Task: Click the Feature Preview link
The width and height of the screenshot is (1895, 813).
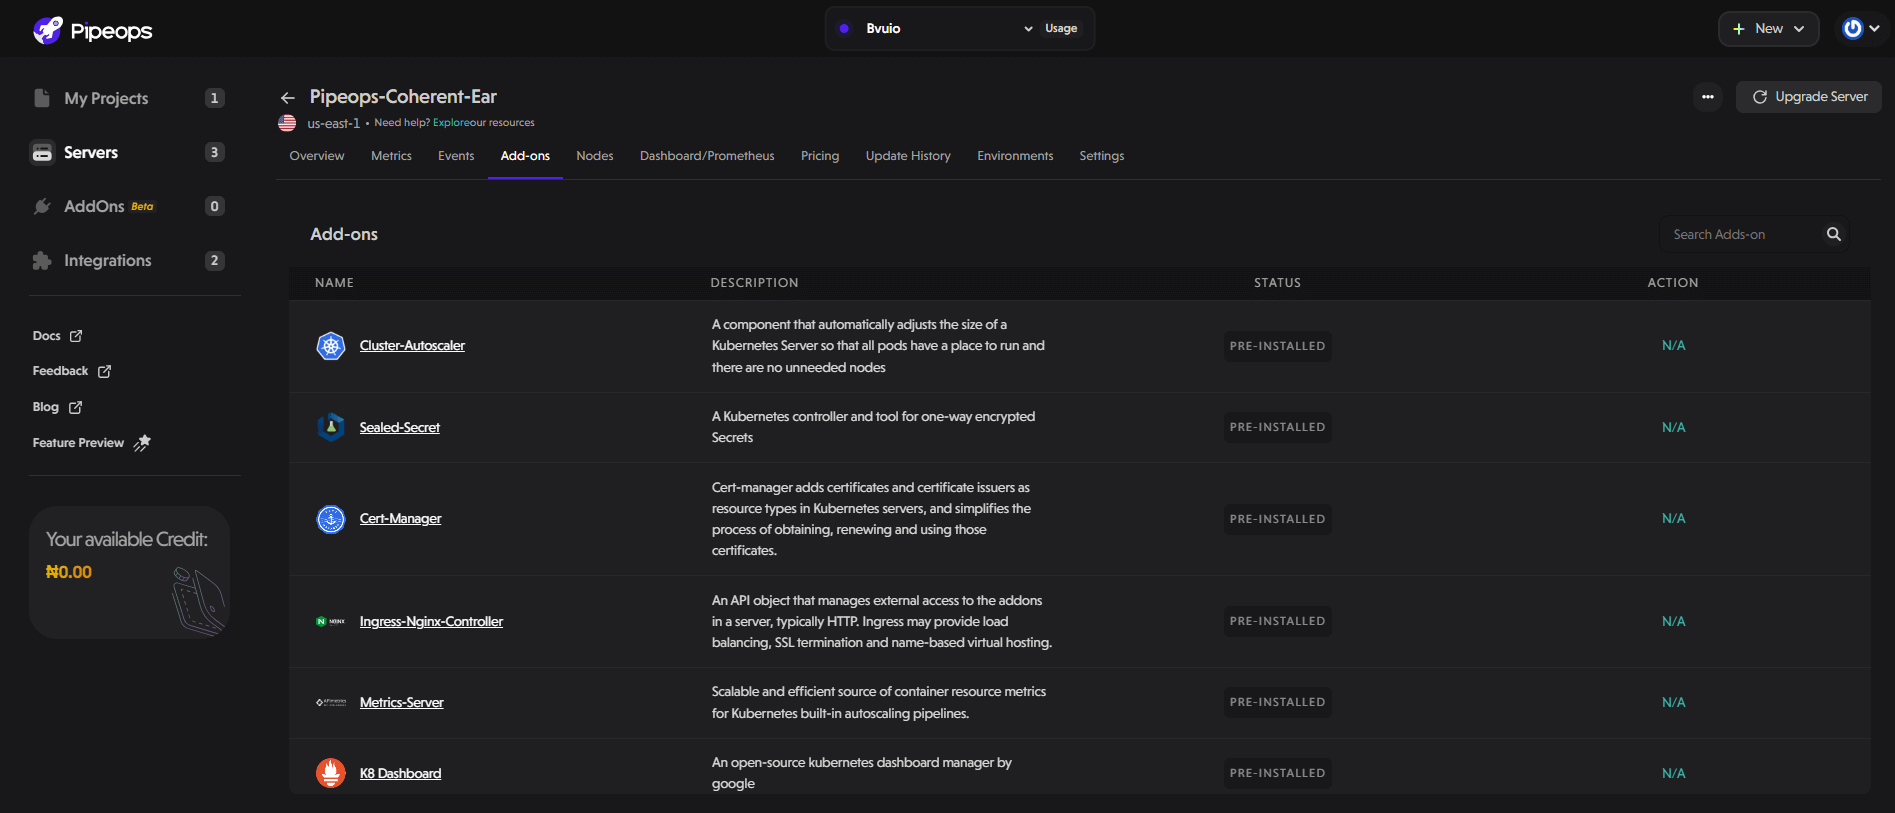Action: pyautogui.click(x=78, y=443)
